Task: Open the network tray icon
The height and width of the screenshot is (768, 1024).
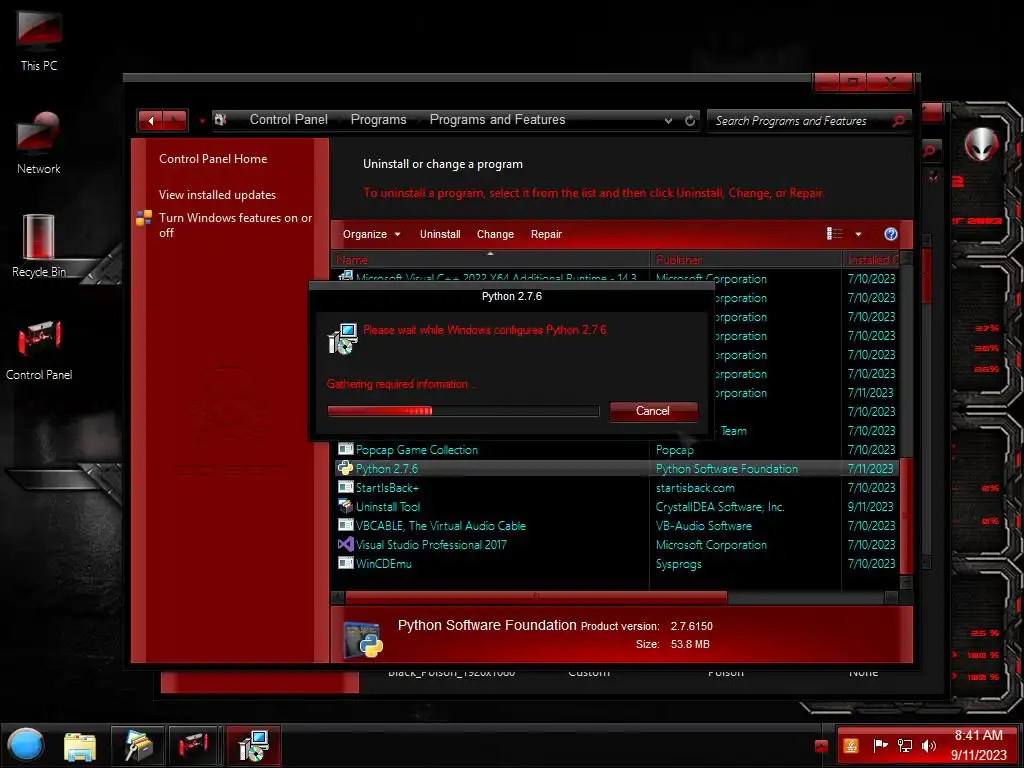Action: 904,746
